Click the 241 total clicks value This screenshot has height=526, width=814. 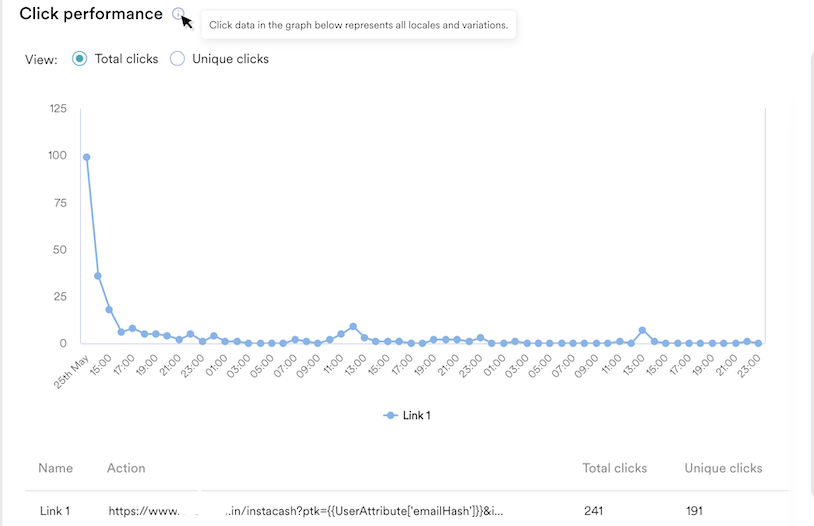[593, 511]
